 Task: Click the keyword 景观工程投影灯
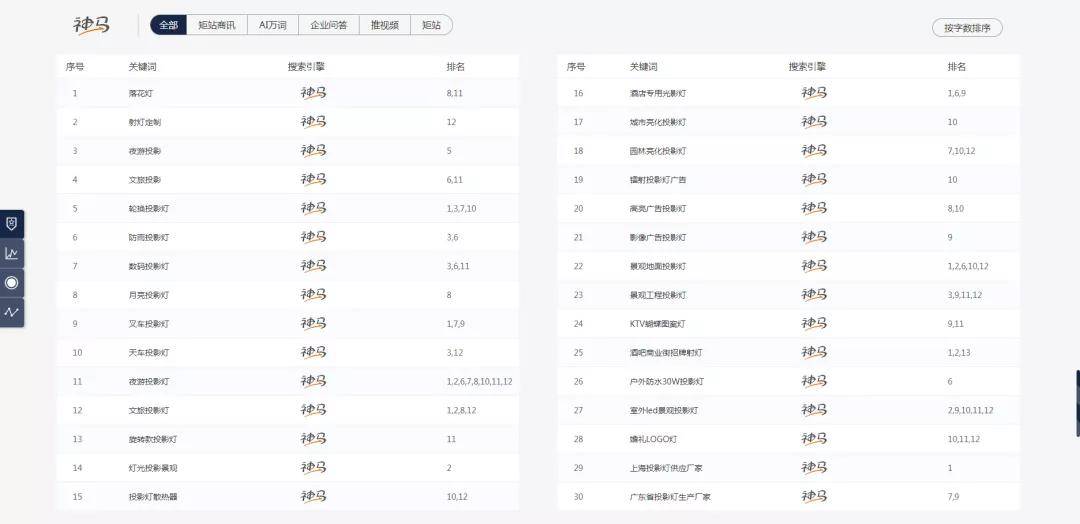pyautogui.click(x=658, y=295)
